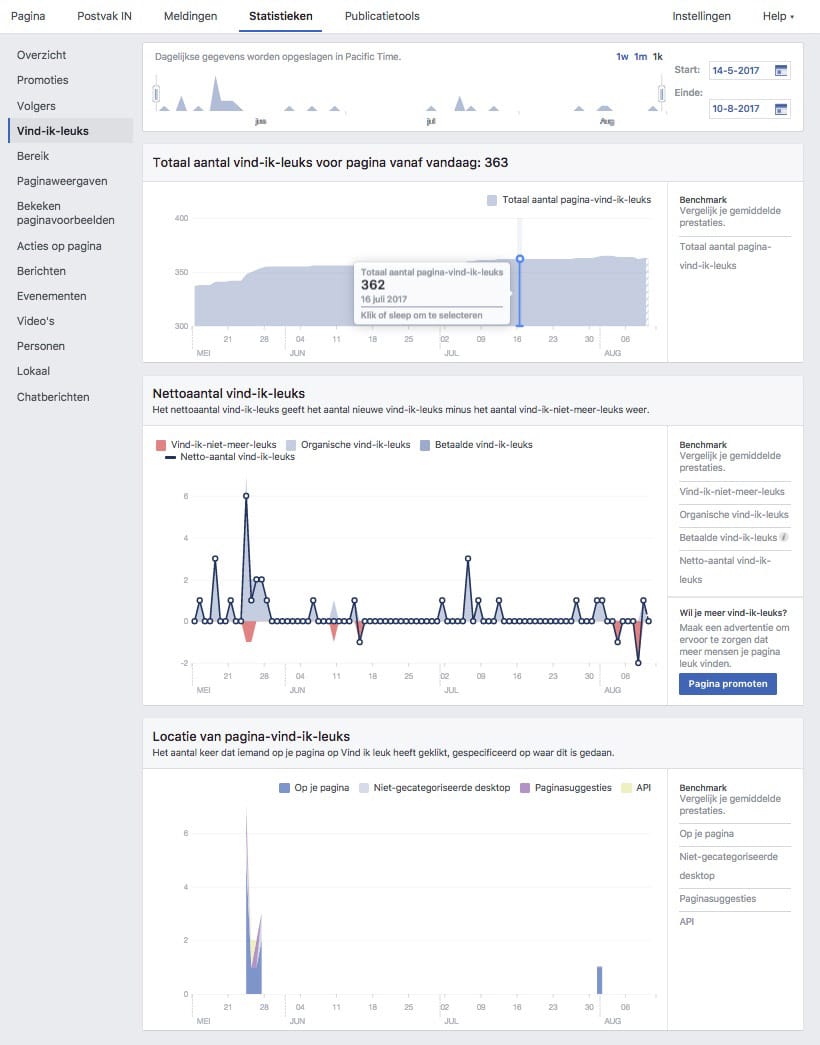This screenshot has width=820, height=1045.
Task: Click the 362 tooltip value
Action: point(373,285)
